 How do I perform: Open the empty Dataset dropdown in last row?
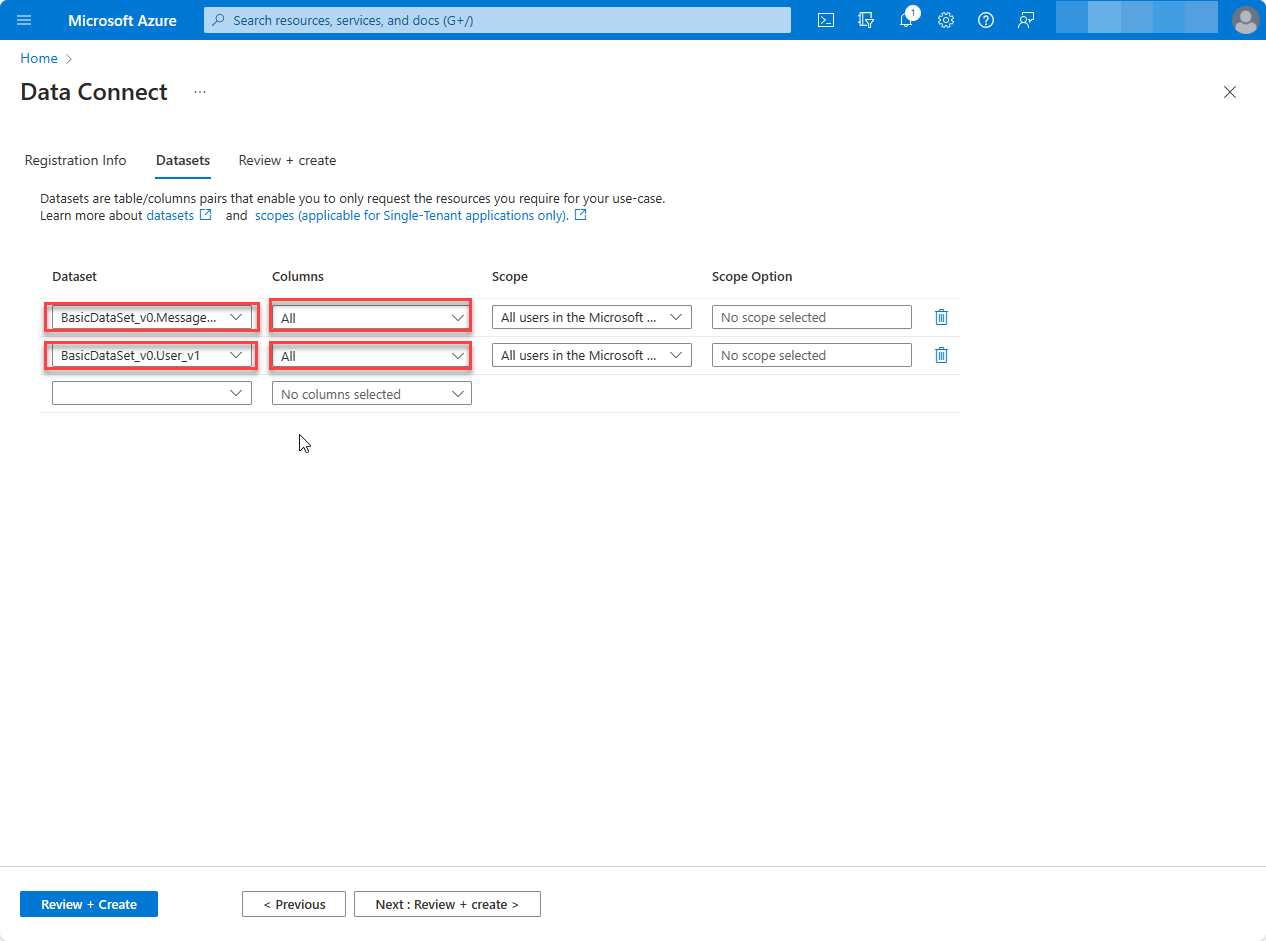[151, 393]
